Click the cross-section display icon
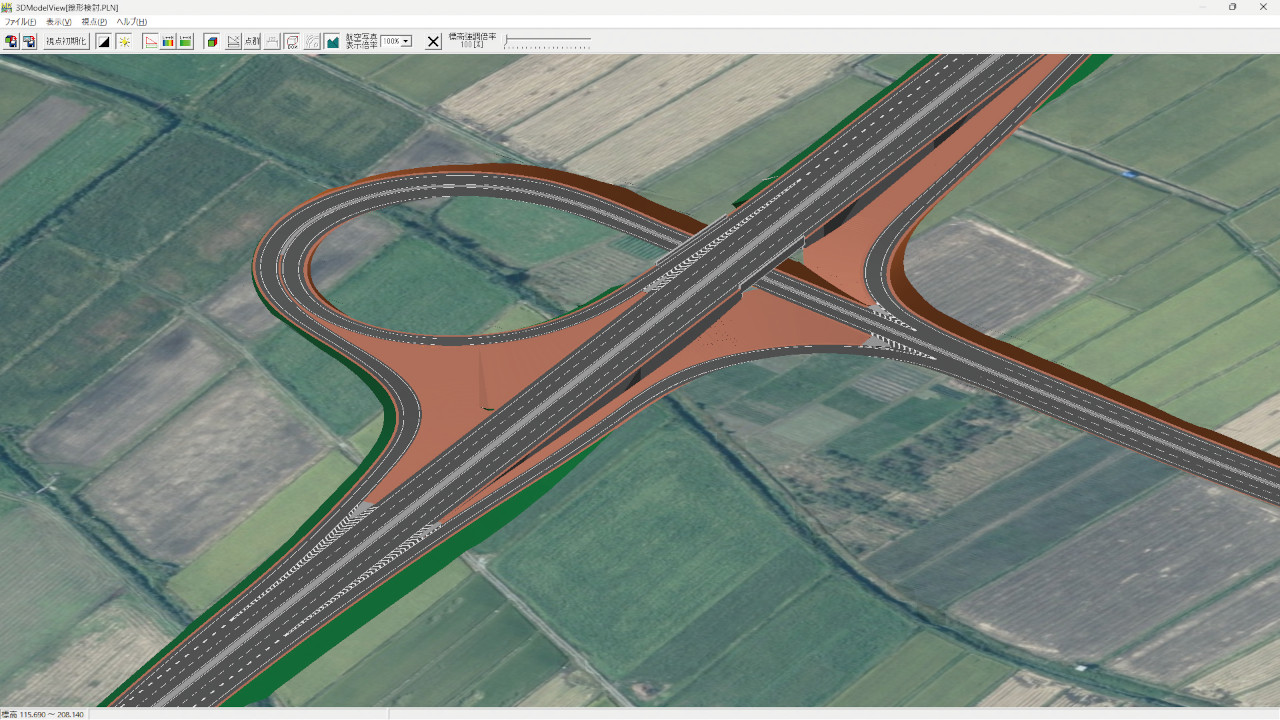The width and height of the screenshot is (1280, 720). tap(233, 41)
